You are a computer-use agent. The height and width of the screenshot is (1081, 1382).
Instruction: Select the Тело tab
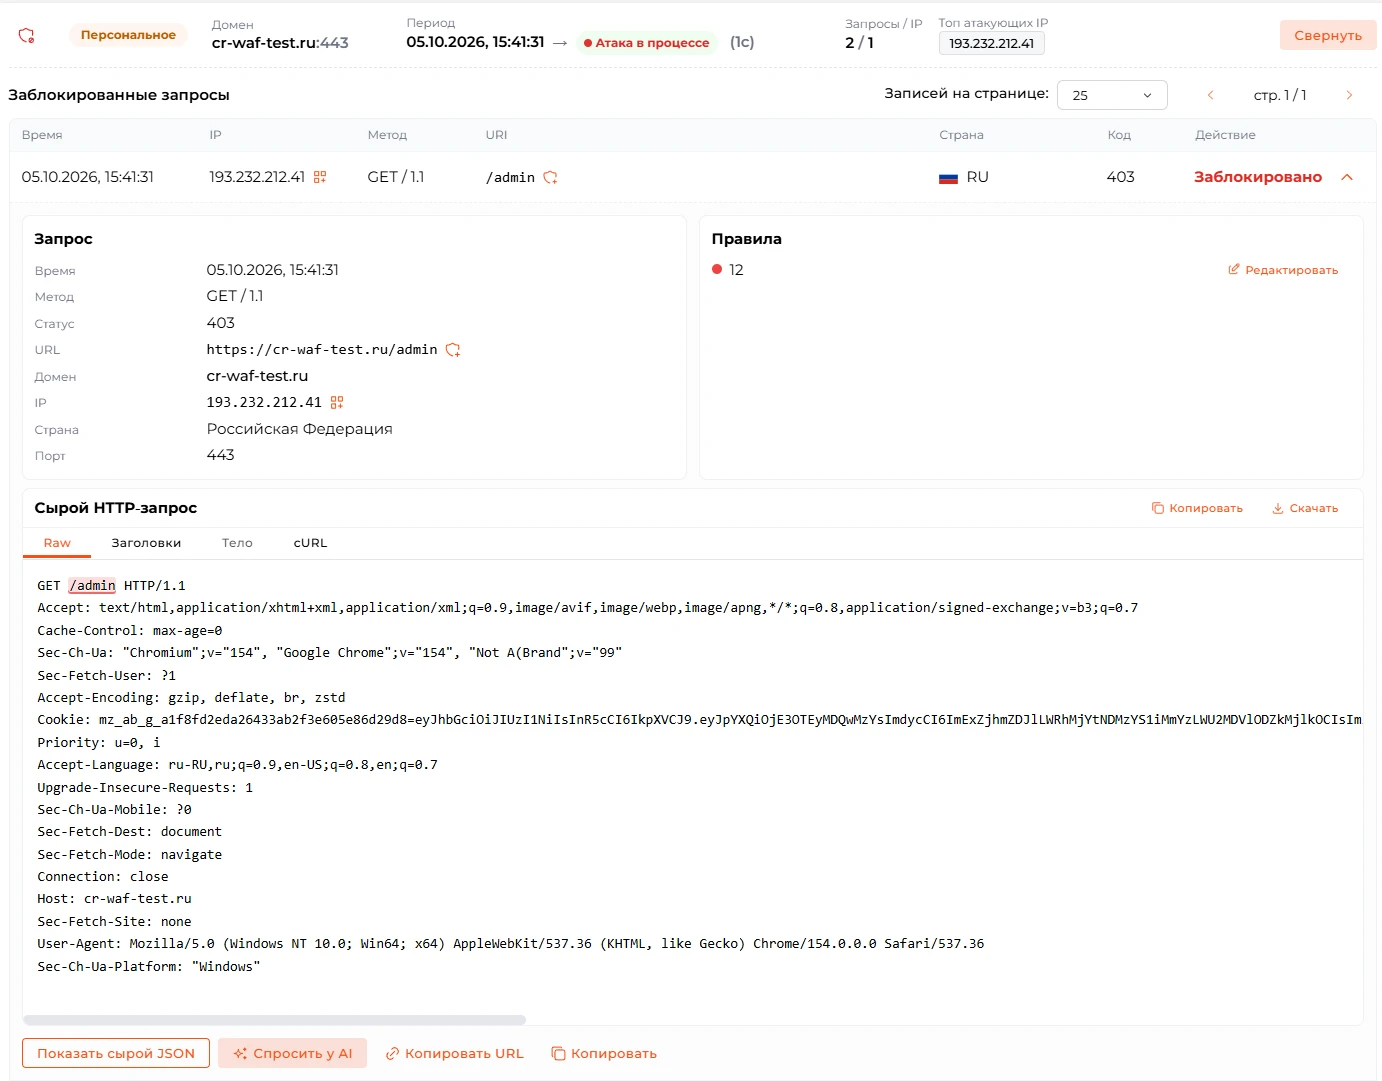tap(237, 543)
